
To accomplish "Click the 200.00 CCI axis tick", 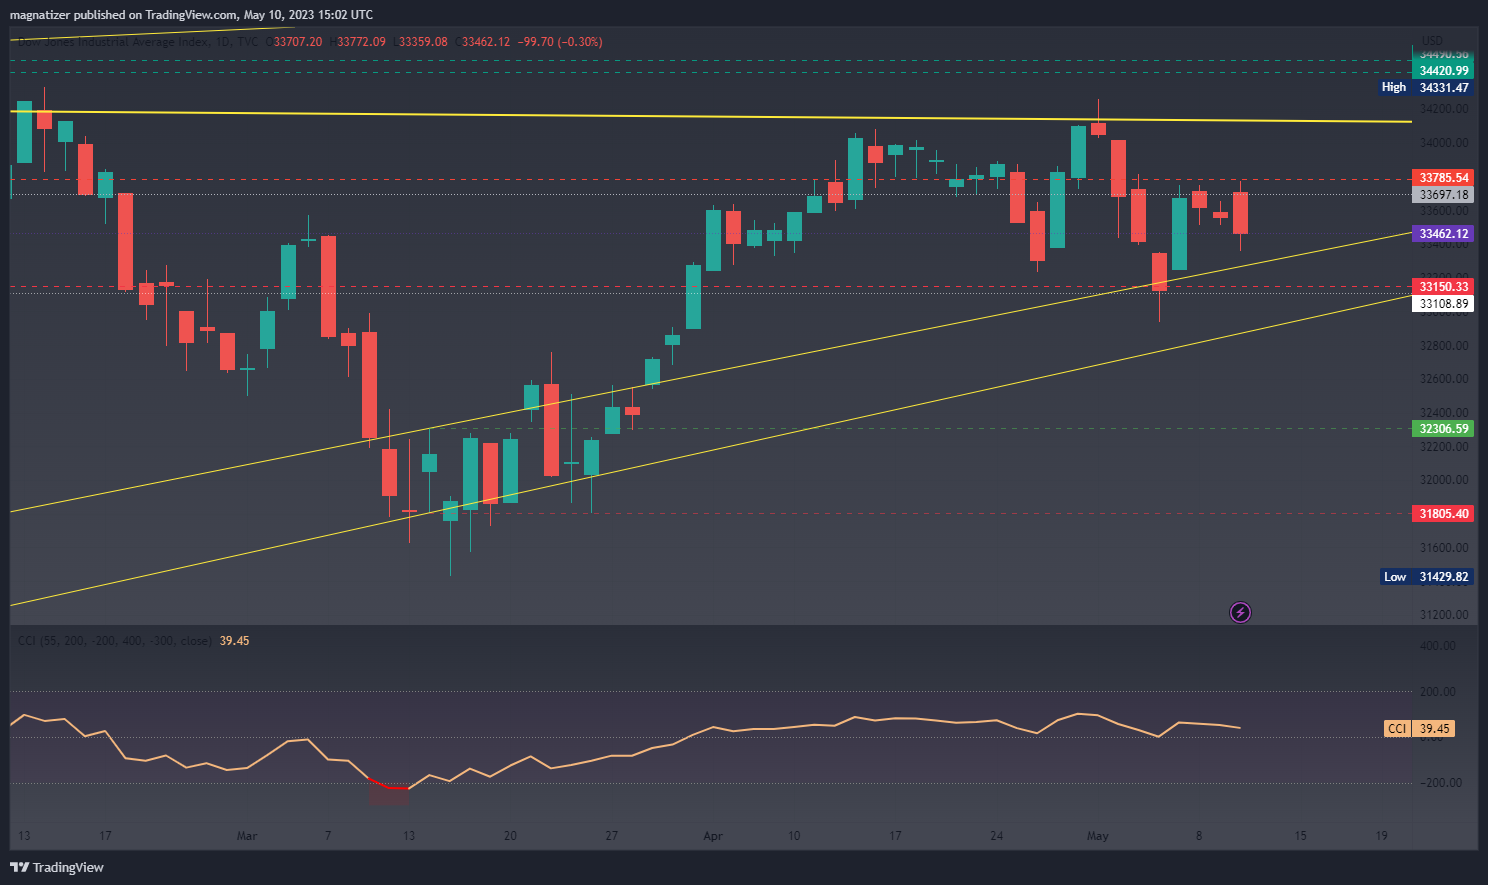I will tap(1438, 692).
